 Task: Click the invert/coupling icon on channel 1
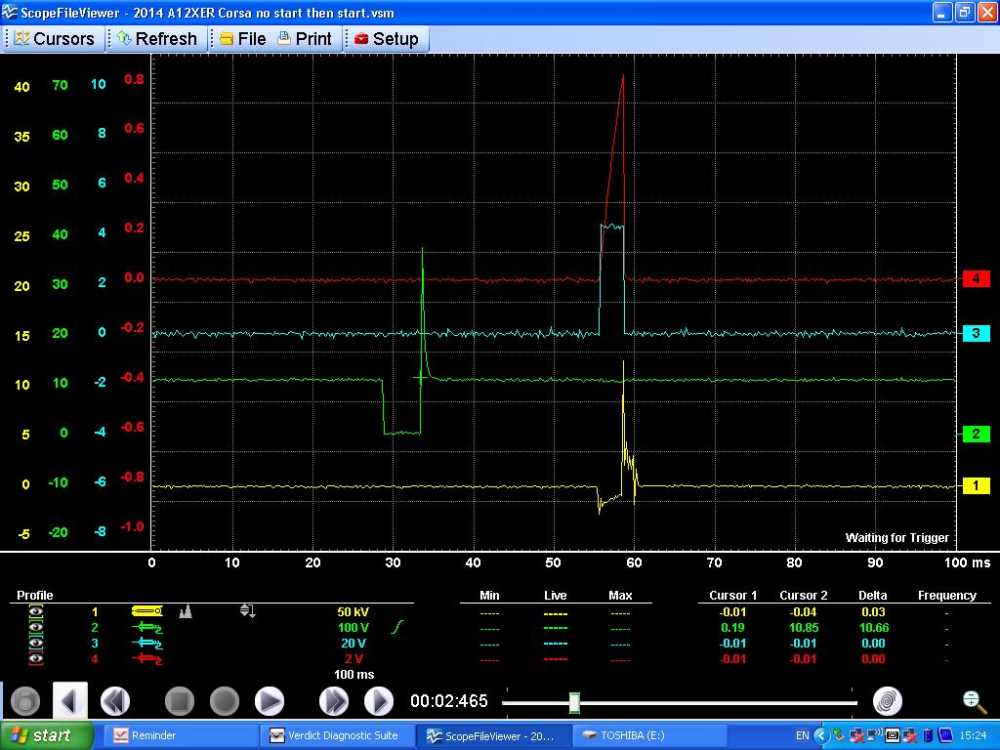(x=247, y=611)
